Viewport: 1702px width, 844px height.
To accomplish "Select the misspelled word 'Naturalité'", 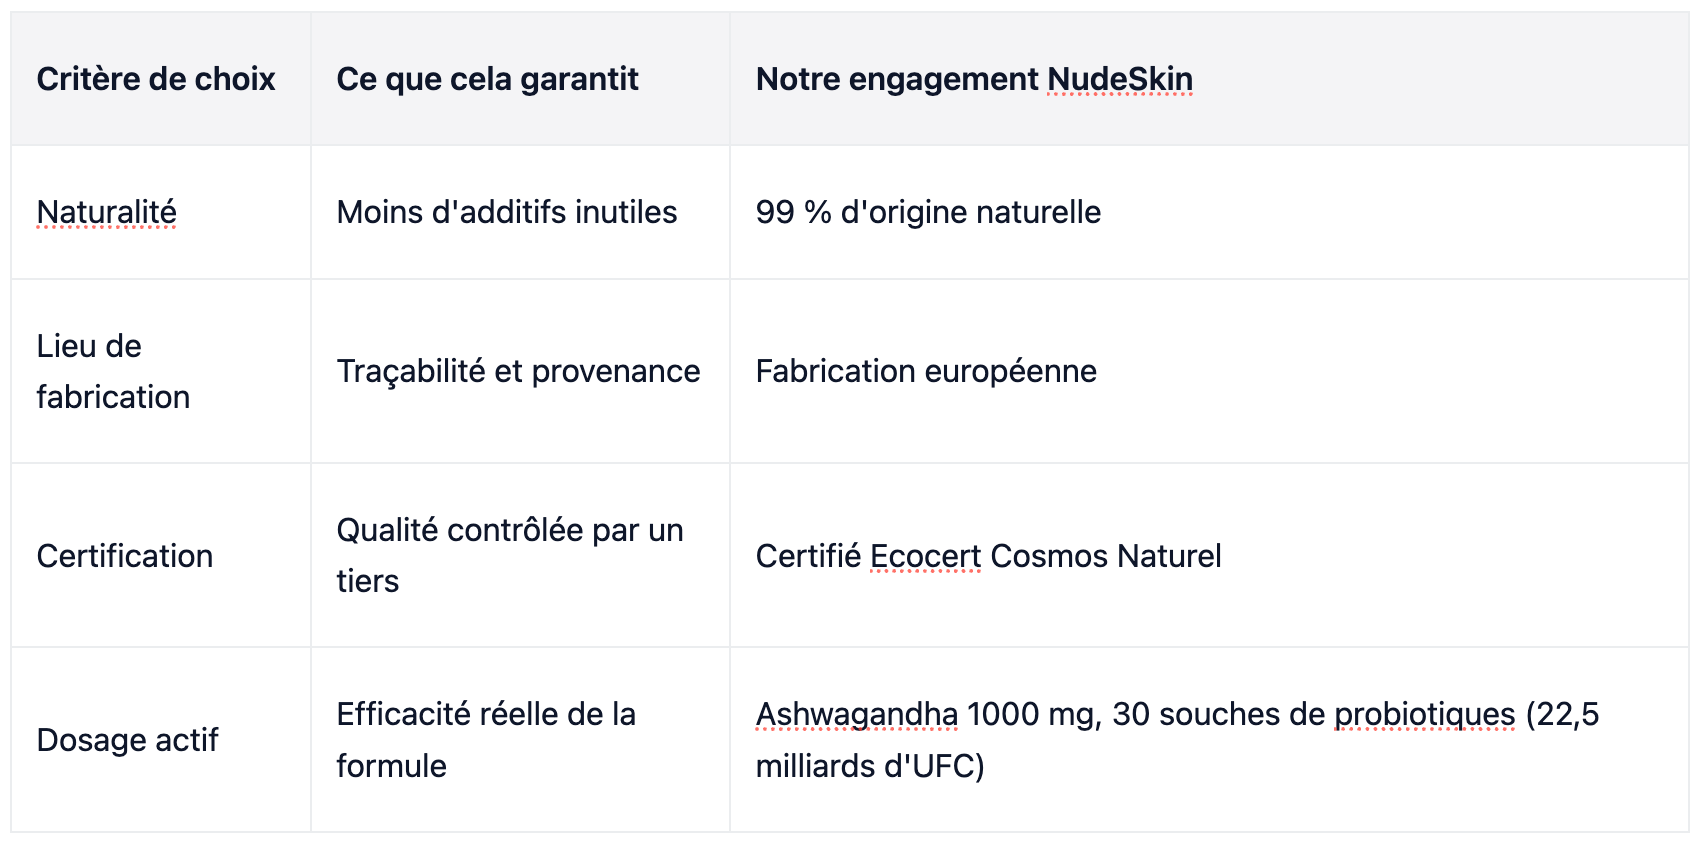I will pos(107,212).
